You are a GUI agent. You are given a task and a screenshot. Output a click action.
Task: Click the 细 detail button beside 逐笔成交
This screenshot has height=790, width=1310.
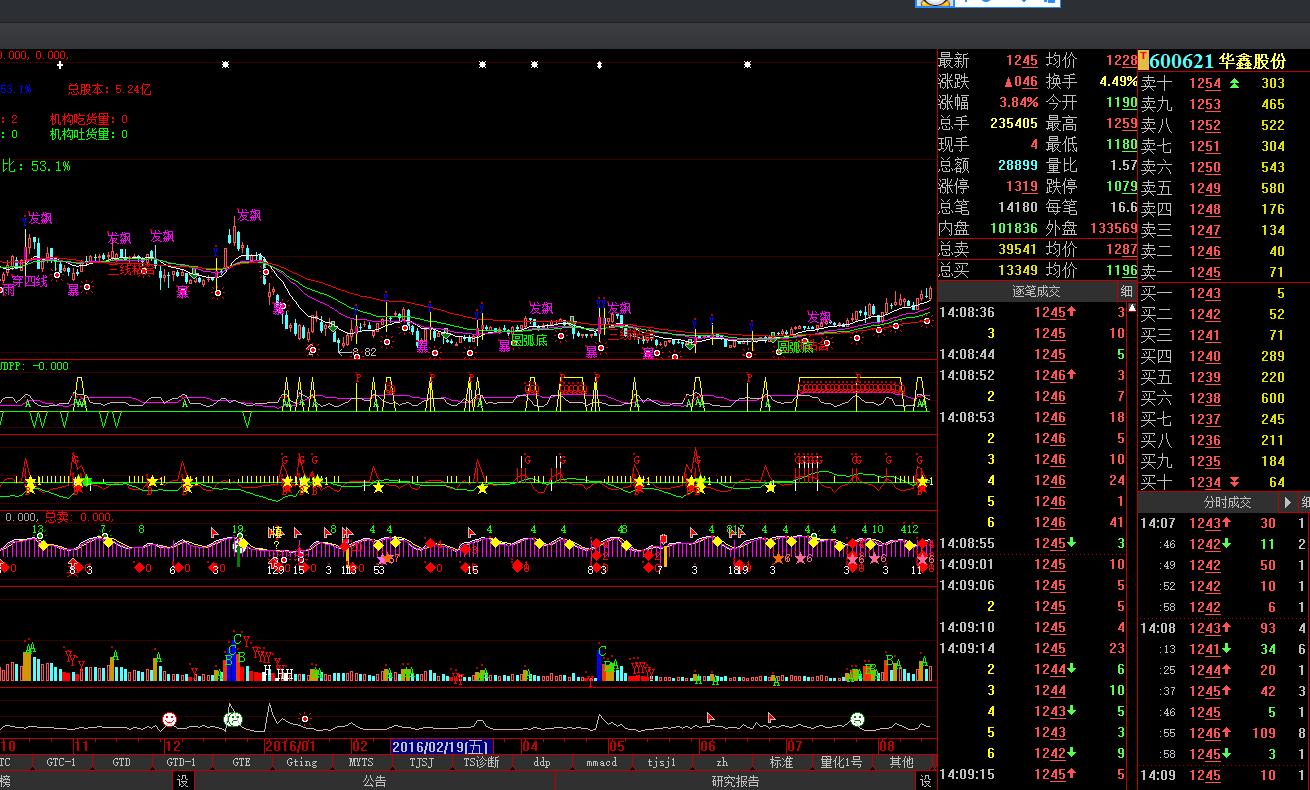tap(1126, 291)
